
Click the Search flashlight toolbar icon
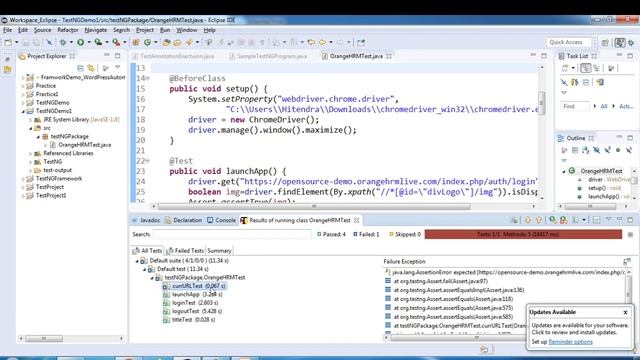[189, 42]
